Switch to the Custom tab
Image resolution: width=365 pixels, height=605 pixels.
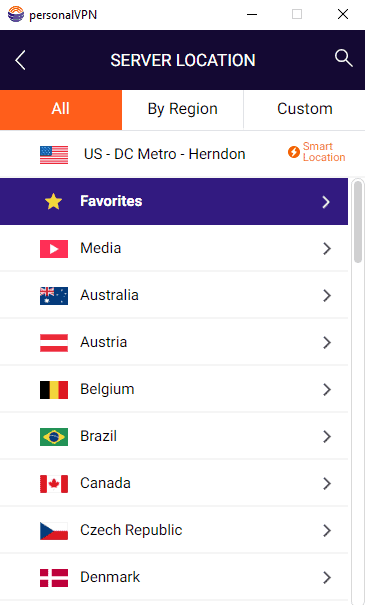pos(304,110)
